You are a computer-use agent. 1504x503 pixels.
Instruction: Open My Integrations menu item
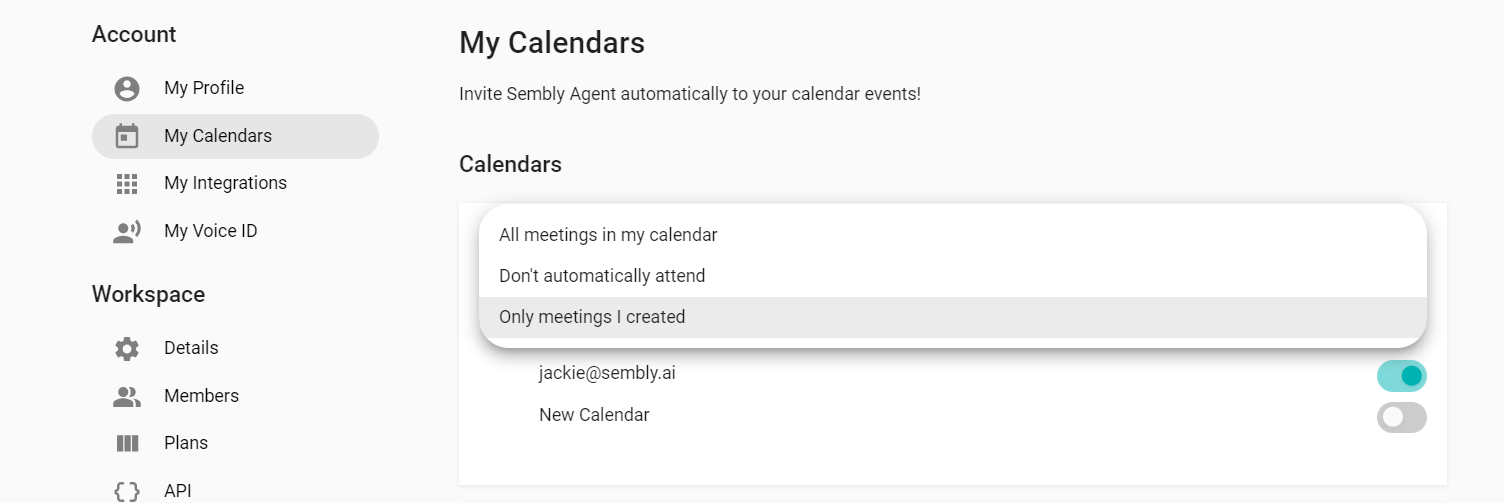(x=225, y=183)
